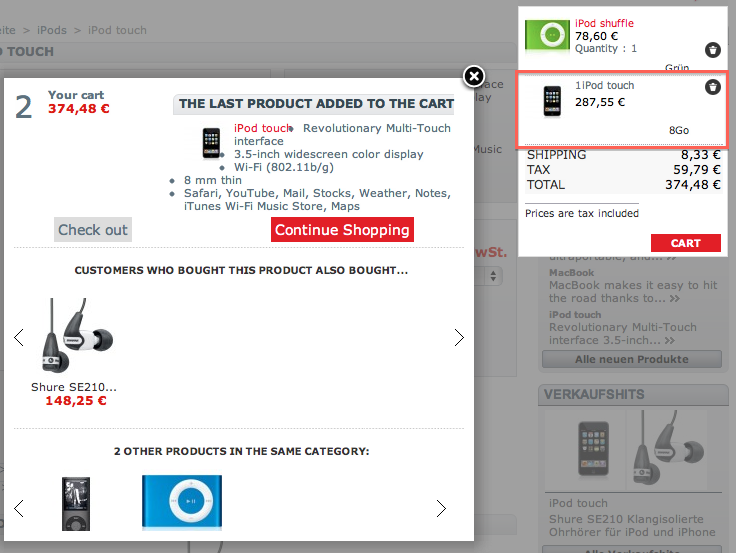736x553 pixels.
Task: Click the 148,25 € Shure price
Action: pyautogui.click(x=76, y=400)
